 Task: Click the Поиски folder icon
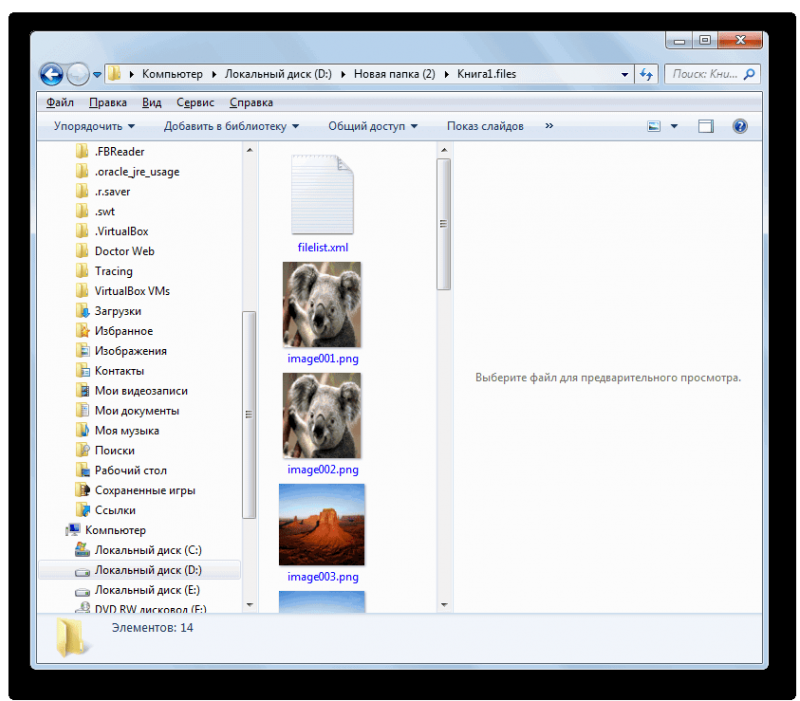(82, 450)
